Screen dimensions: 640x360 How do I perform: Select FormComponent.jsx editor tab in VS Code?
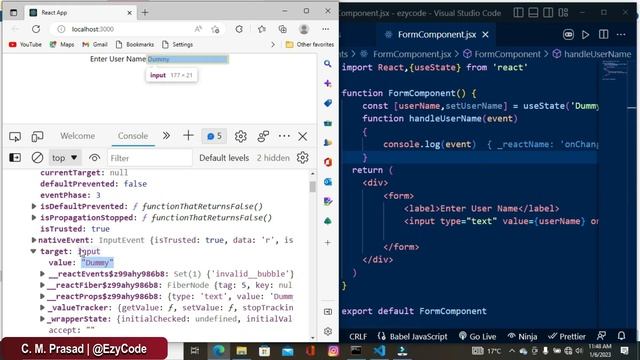[x=436, y=35]
